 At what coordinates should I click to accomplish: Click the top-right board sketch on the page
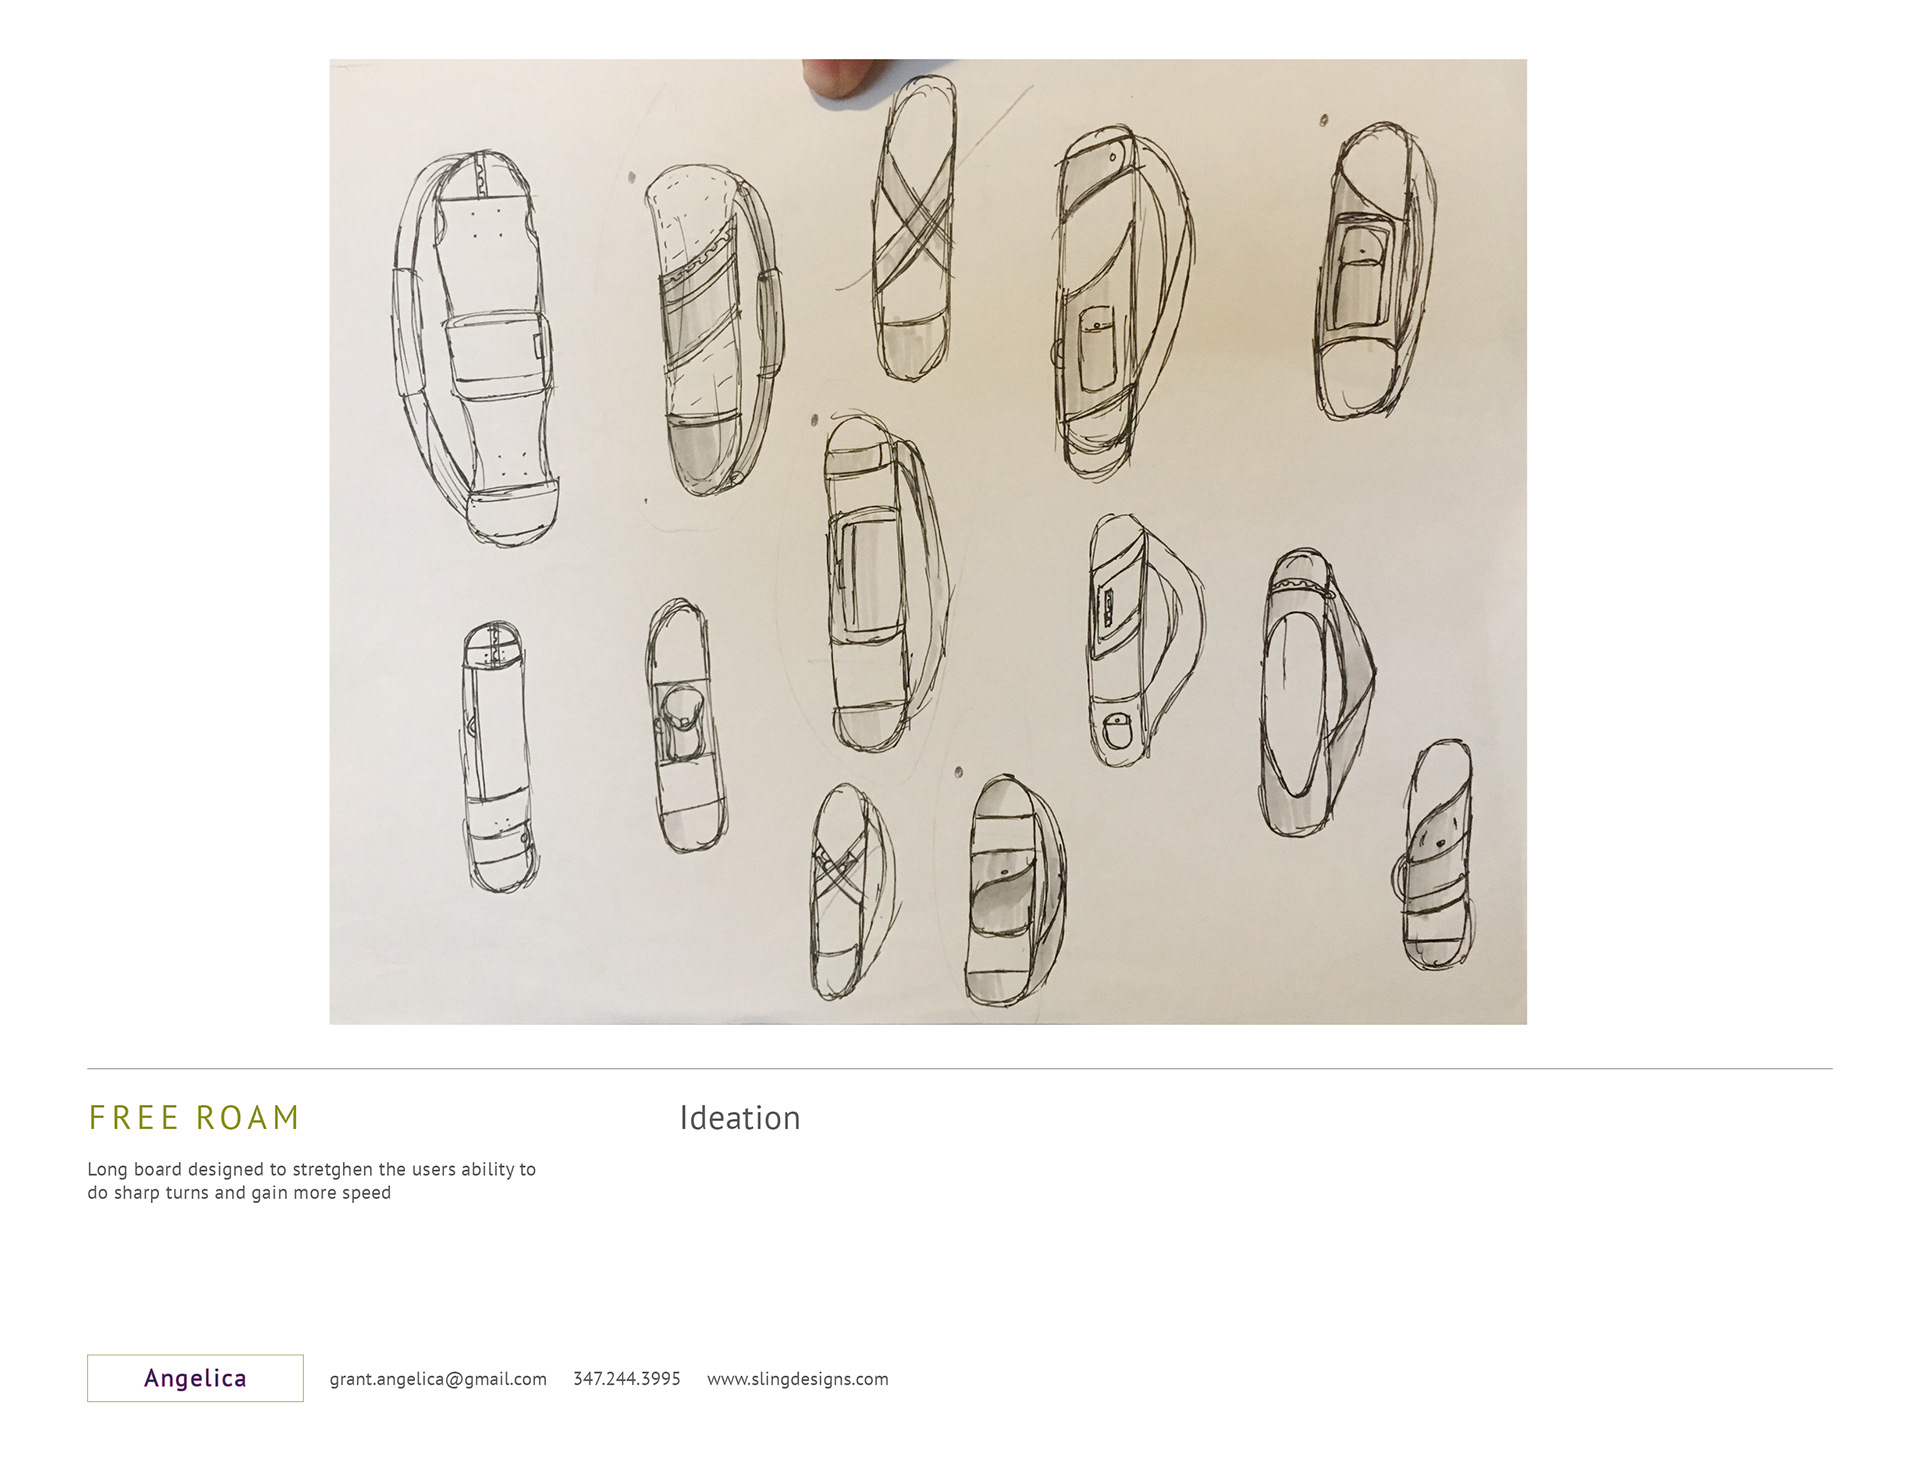tap(1375, 270)
